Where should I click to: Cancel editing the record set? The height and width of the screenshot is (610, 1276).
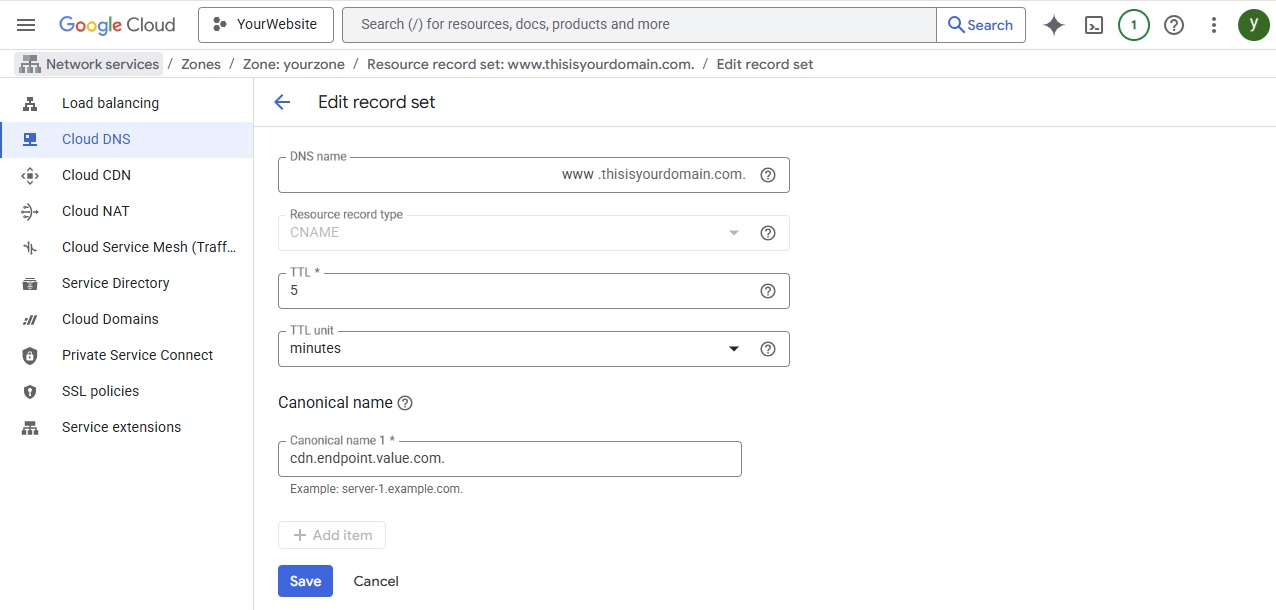click(376, 581)
